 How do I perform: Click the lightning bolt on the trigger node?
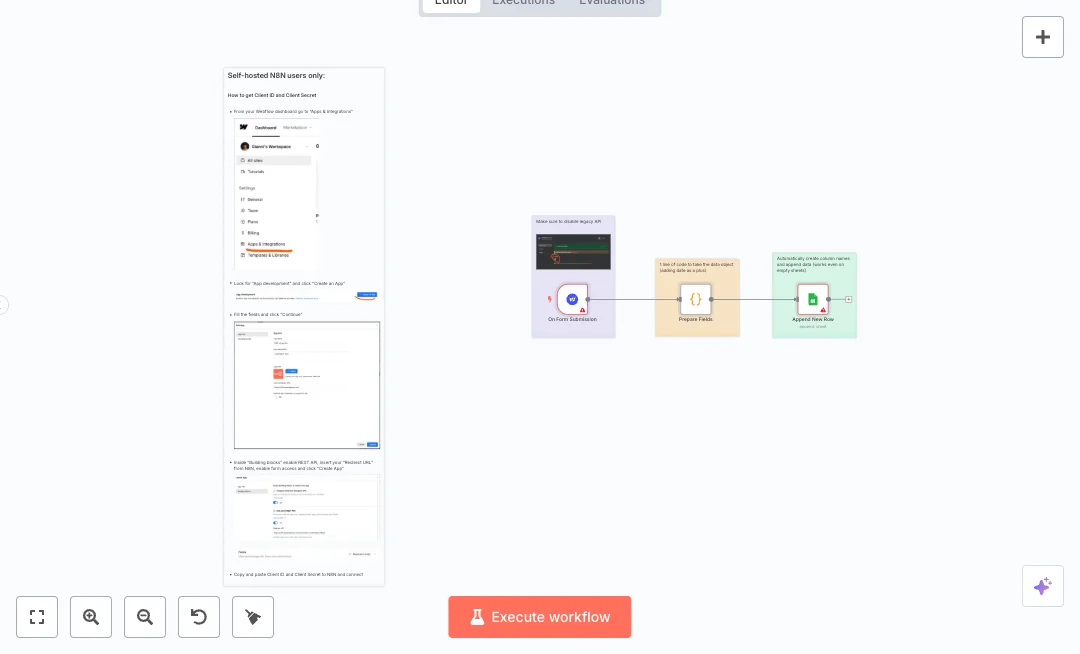click(551, 298)
